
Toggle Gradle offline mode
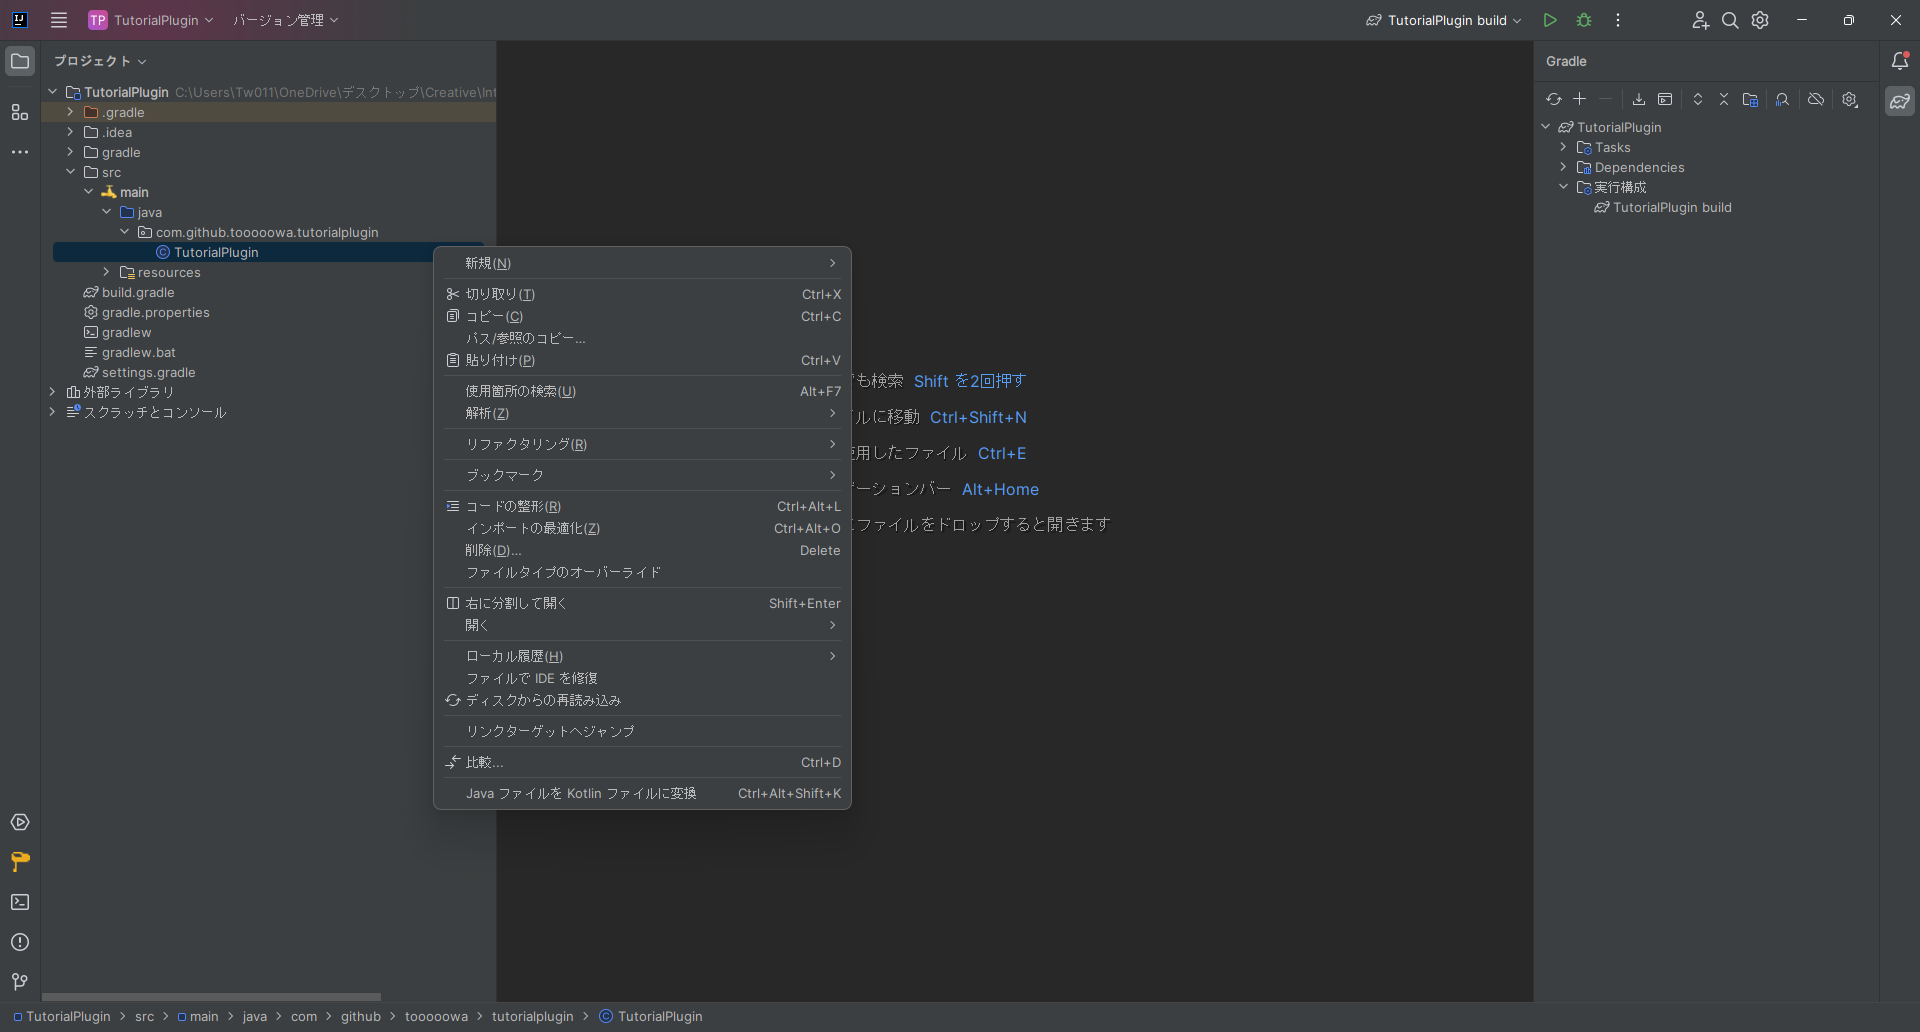tap(1816, 99)
